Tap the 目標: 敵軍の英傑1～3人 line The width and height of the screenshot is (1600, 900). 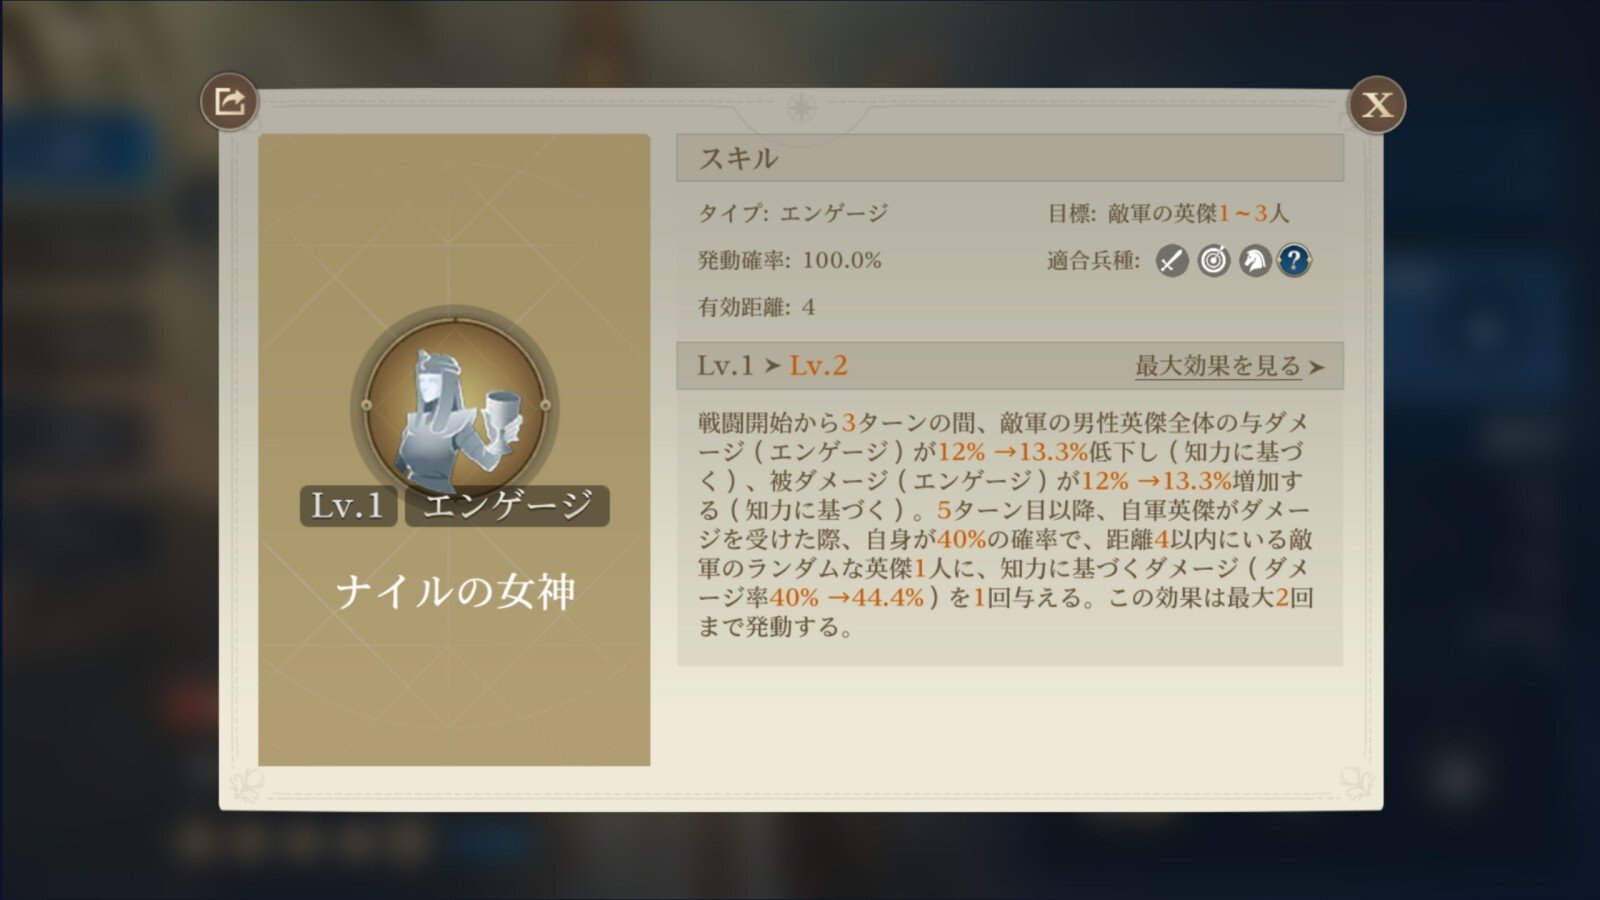point(1168,213)
